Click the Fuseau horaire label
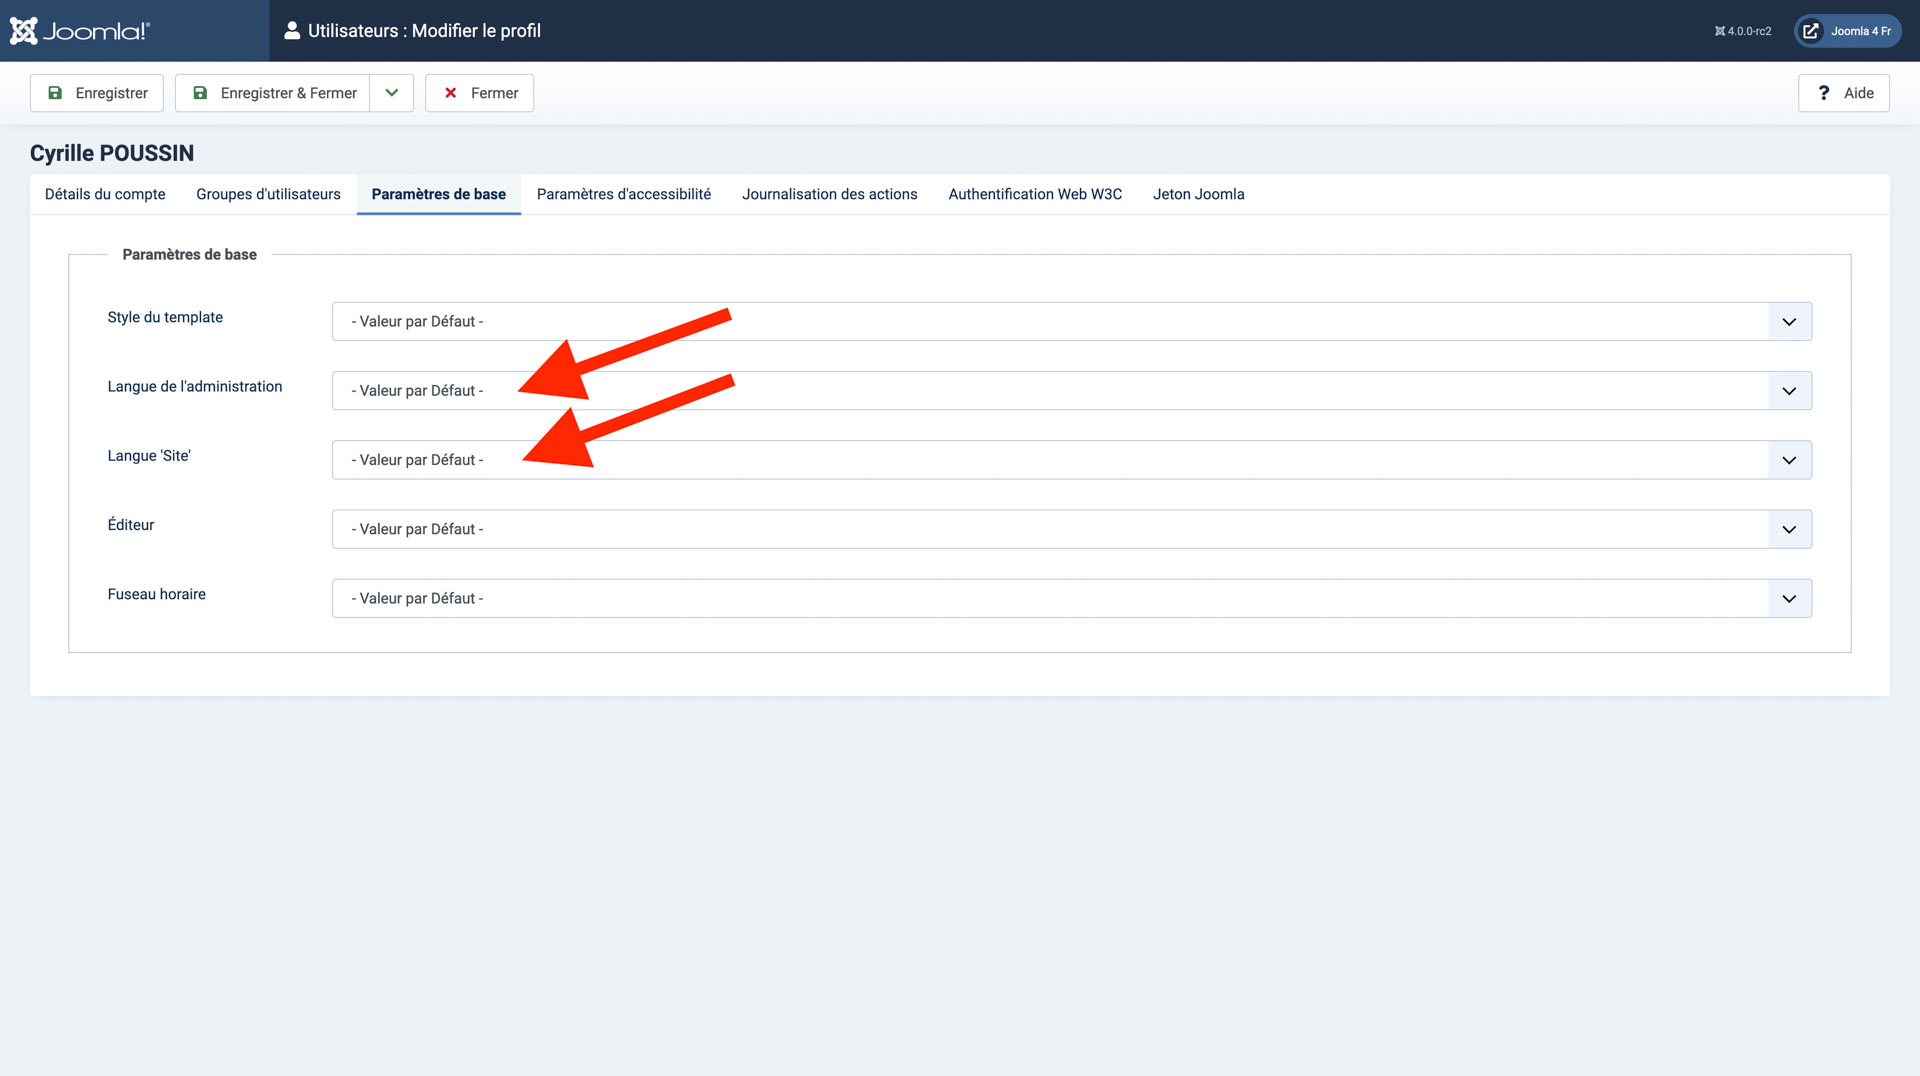1920x1076 pixels. tap(157, 594)
